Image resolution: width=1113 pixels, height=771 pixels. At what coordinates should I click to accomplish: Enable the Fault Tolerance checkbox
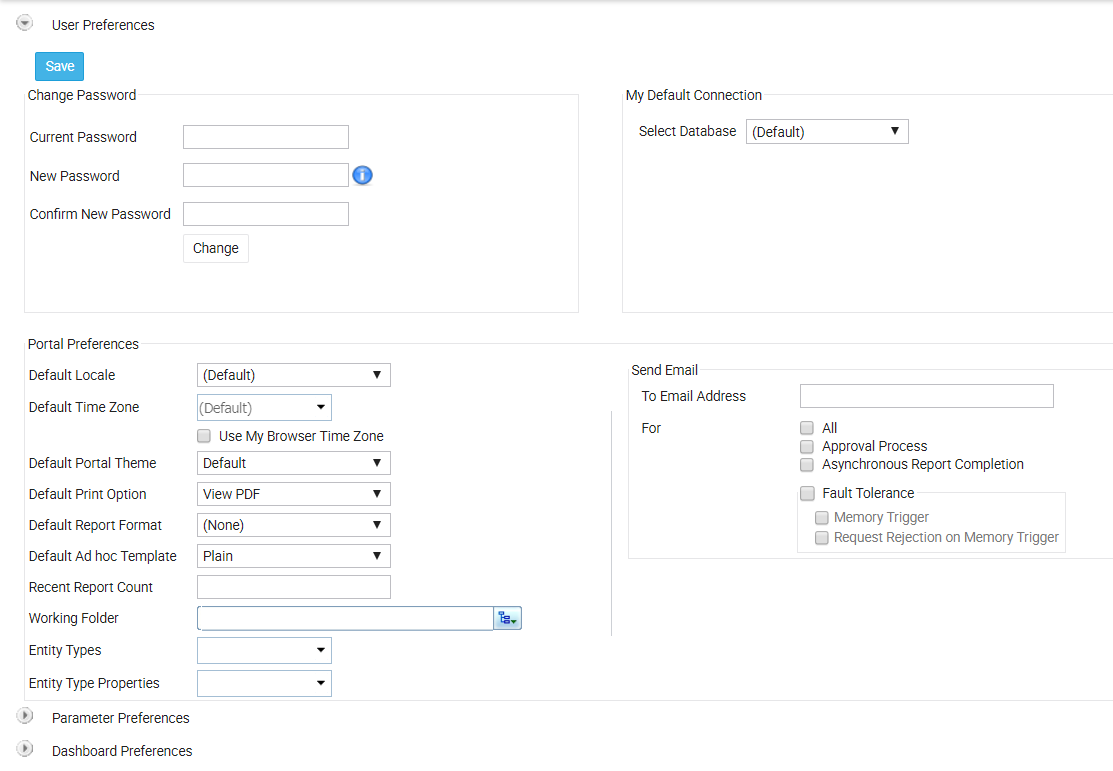click(806, 493)
